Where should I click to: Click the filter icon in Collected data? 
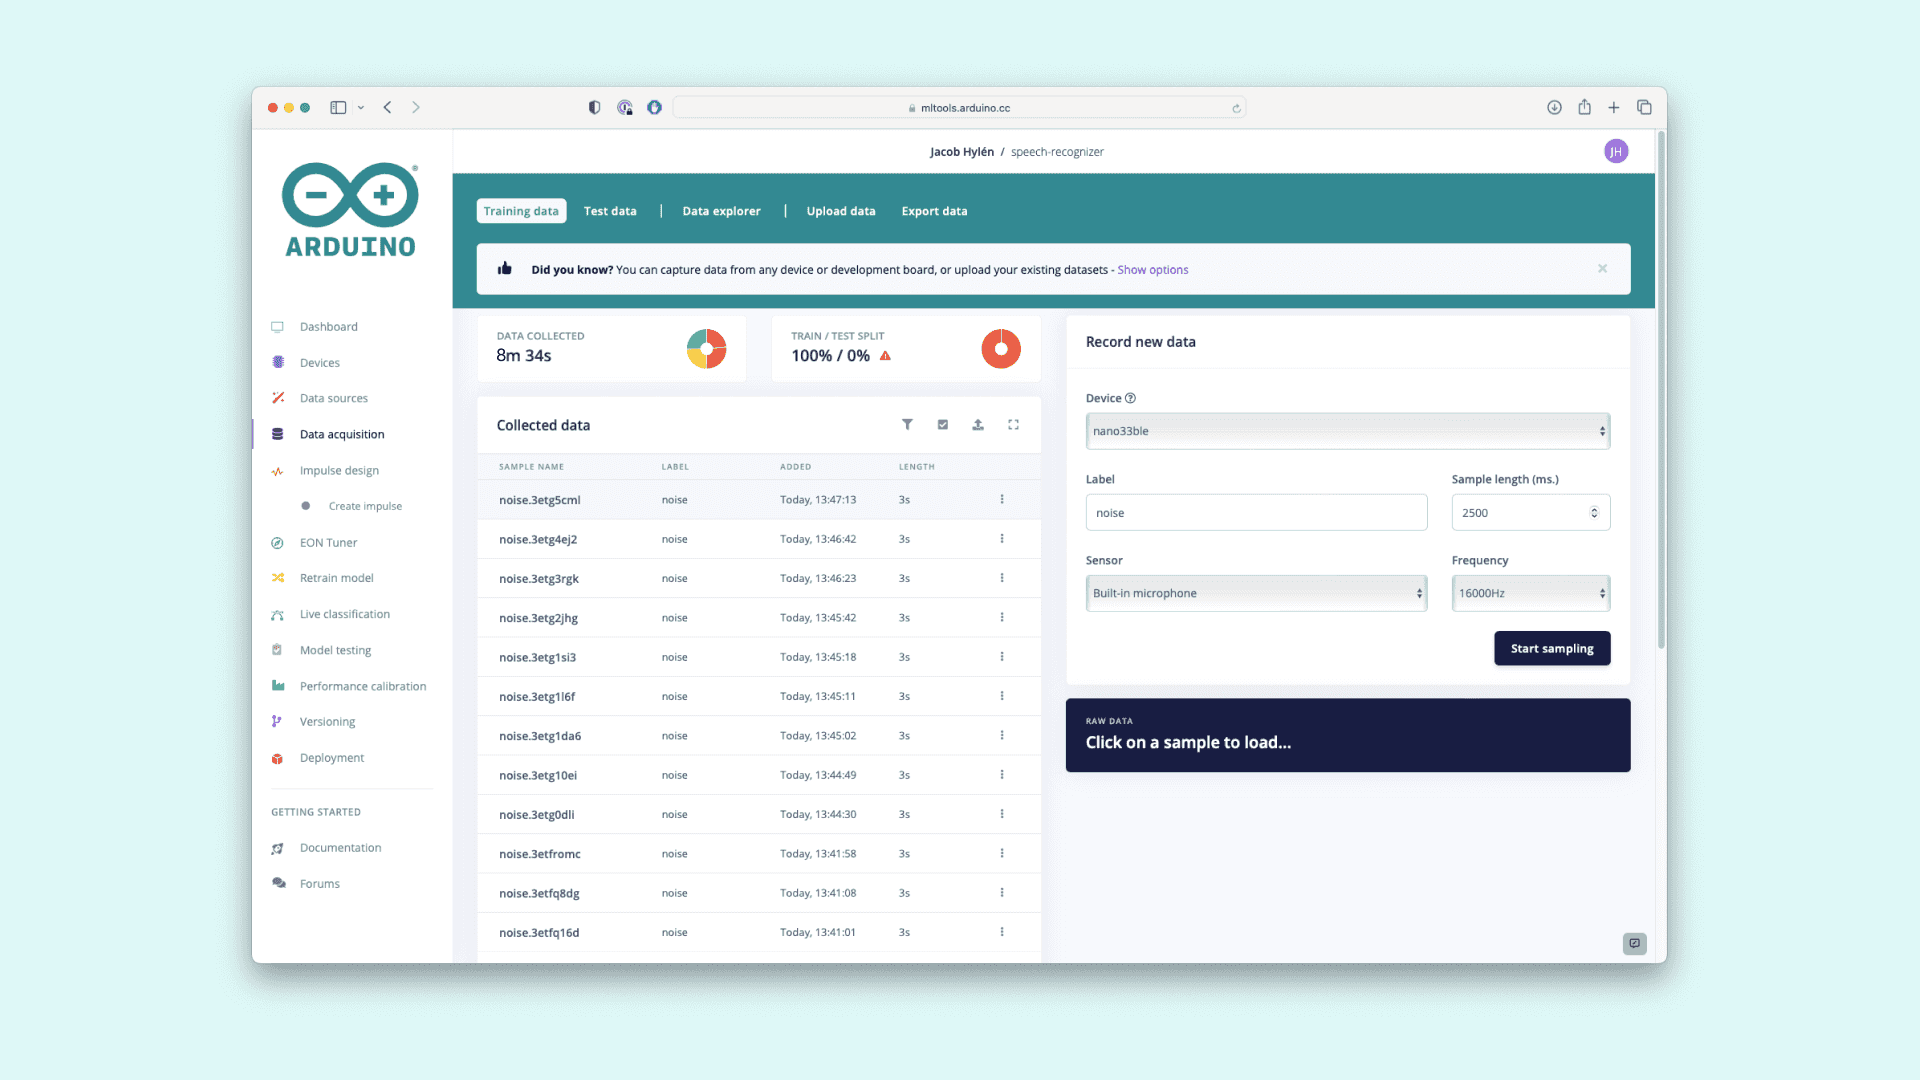click(907, 425)
